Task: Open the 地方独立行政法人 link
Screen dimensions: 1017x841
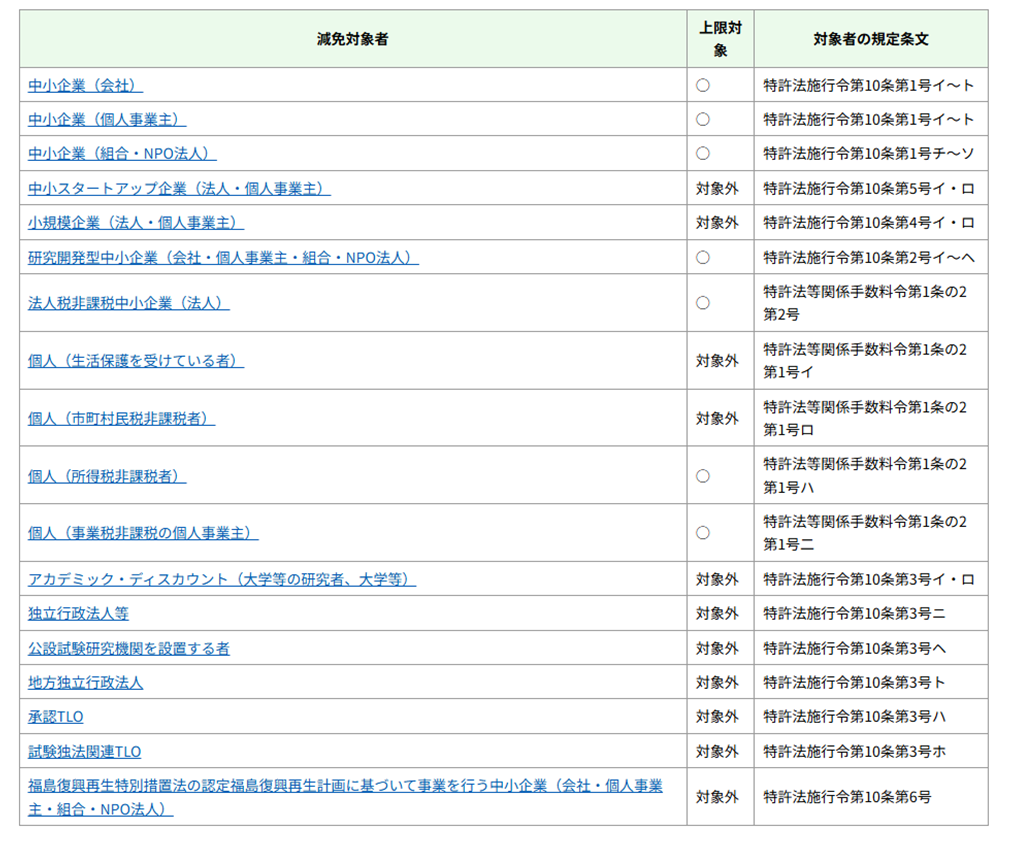Action: click(x=86, y=683)
